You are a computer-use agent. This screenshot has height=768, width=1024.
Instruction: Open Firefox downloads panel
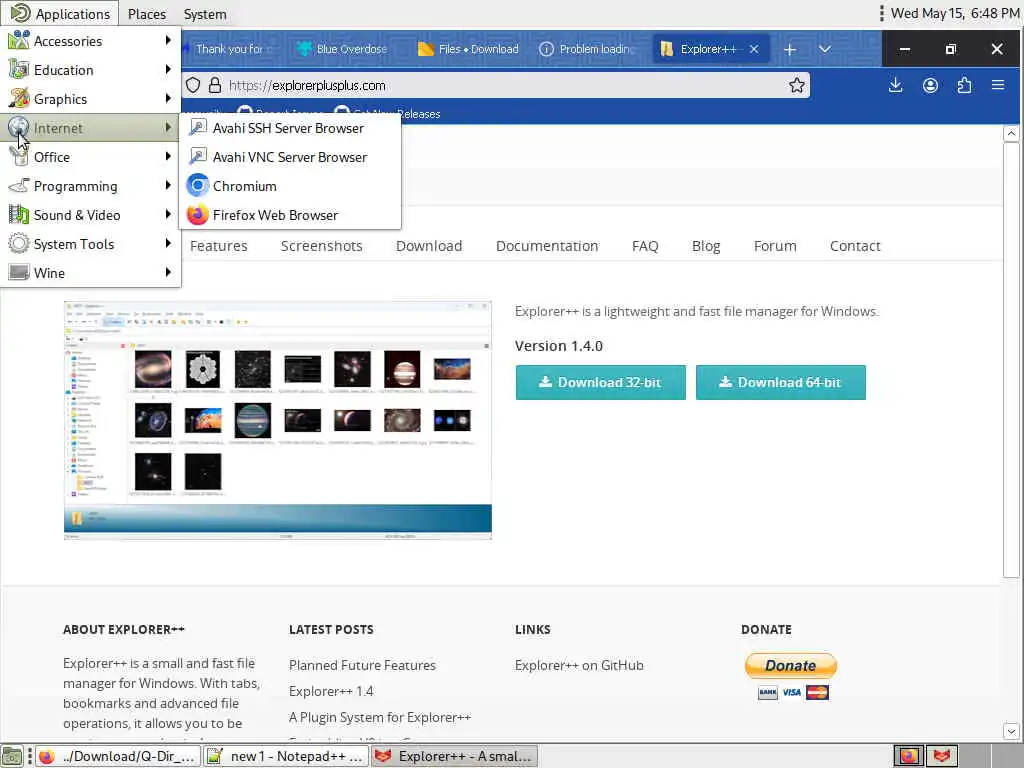pos(895,86)
